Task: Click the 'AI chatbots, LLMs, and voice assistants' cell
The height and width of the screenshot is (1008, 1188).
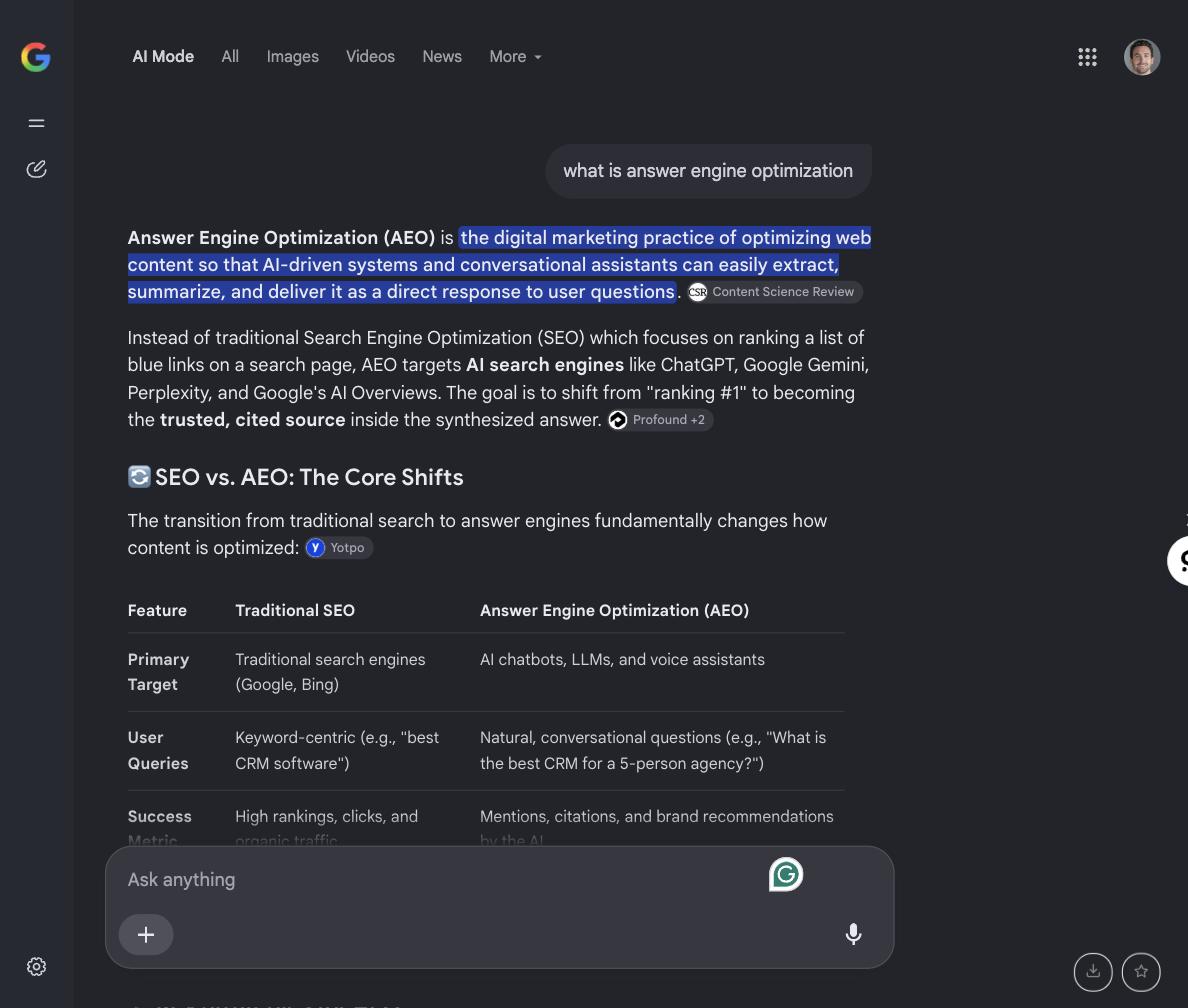Action: tap(622, 660)
